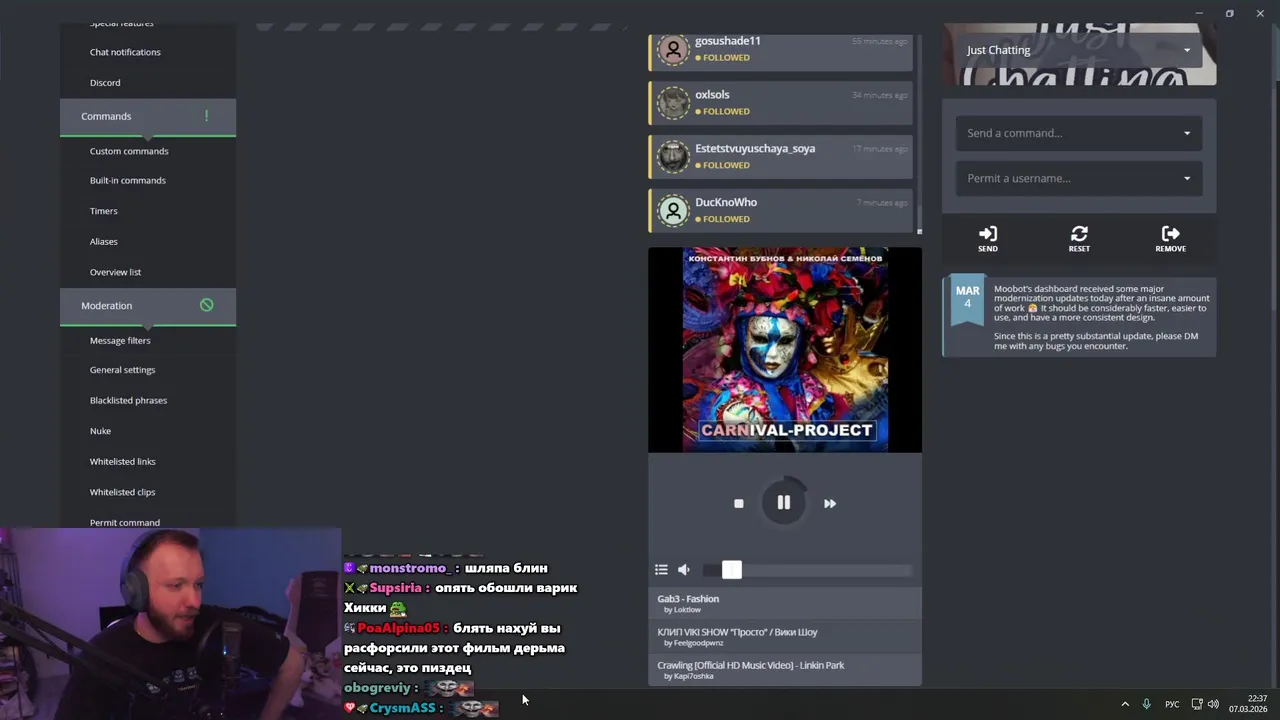Viewport: 1280px width, 720px height.
Task: Click monstromo_ username in chat overlay
Action: 411,568
